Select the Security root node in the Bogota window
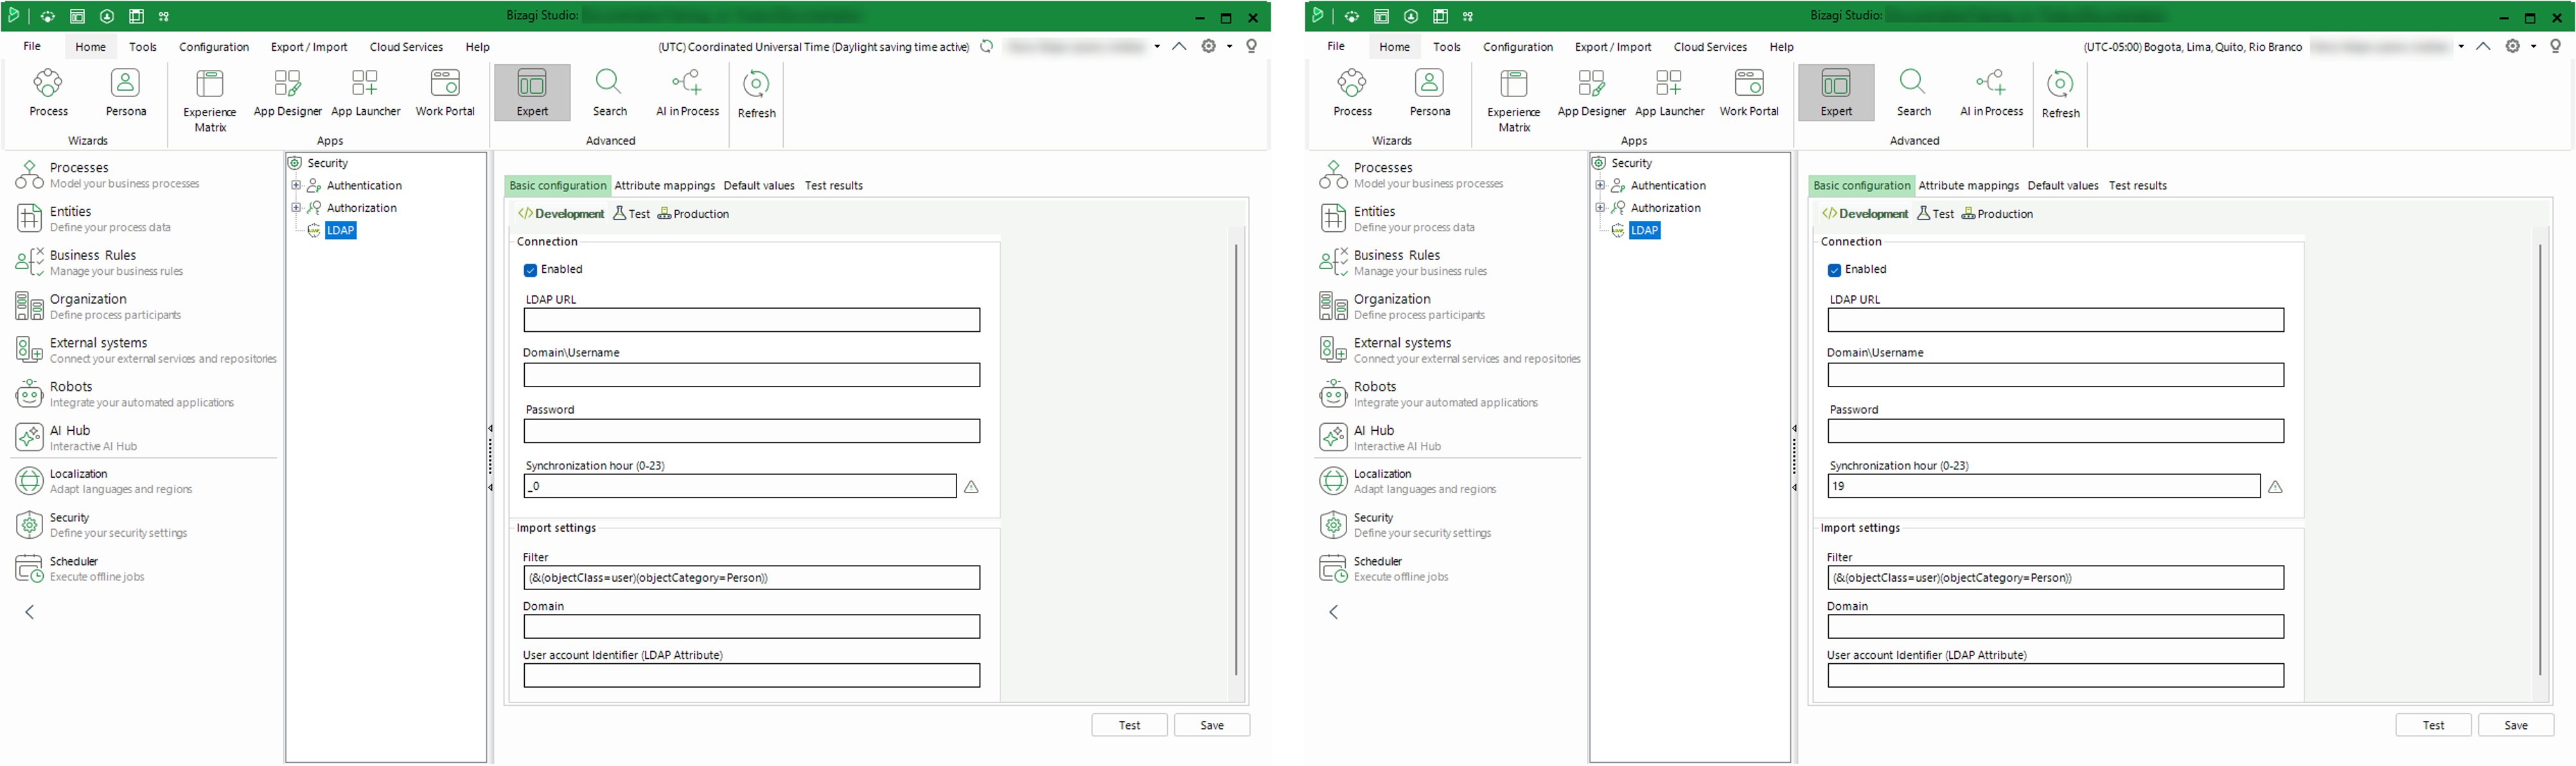This screenshot has height=766, width=2576. (1632, 163)
